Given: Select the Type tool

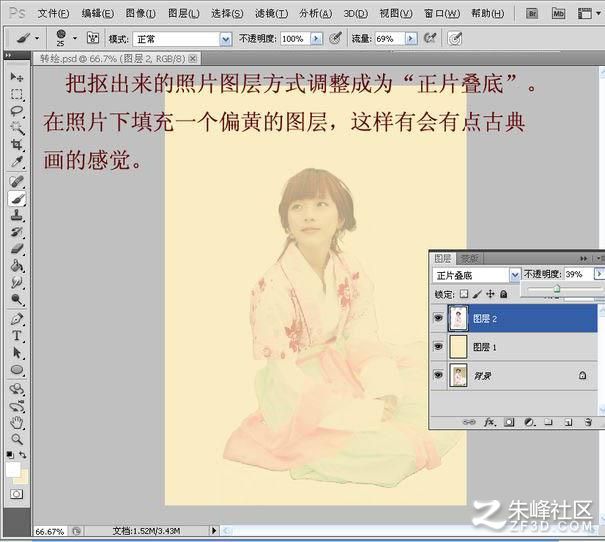Looking at the screenshot, I should coord(17,336).
